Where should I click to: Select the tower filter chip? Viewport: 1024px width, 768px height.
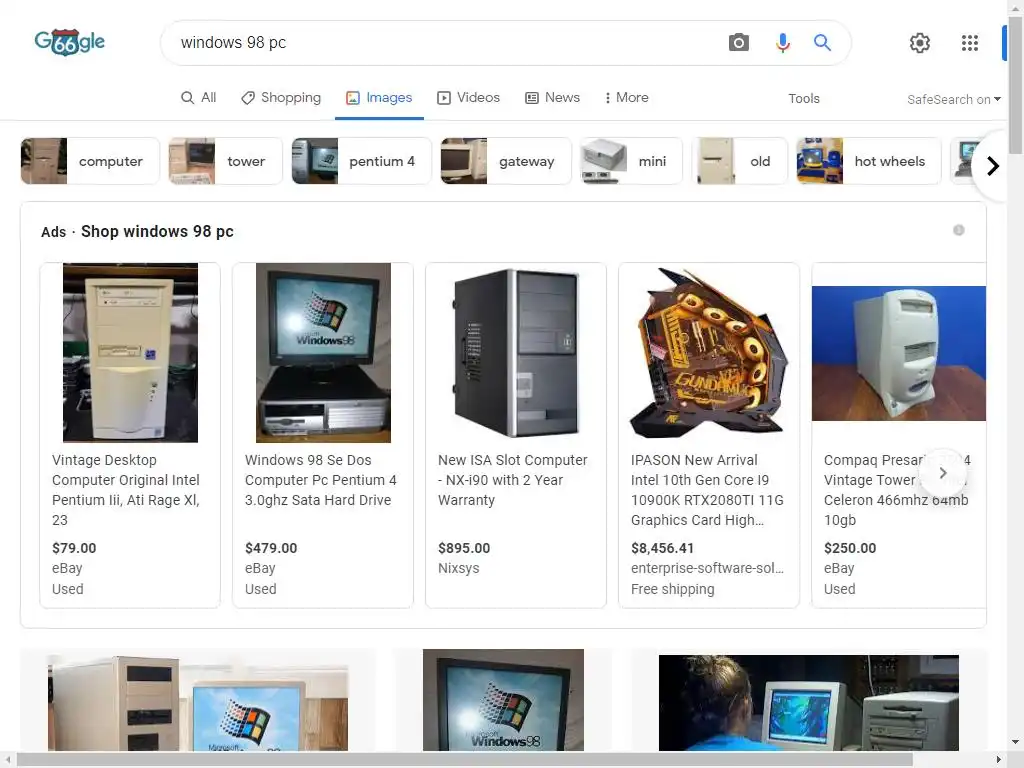point(225,161)
